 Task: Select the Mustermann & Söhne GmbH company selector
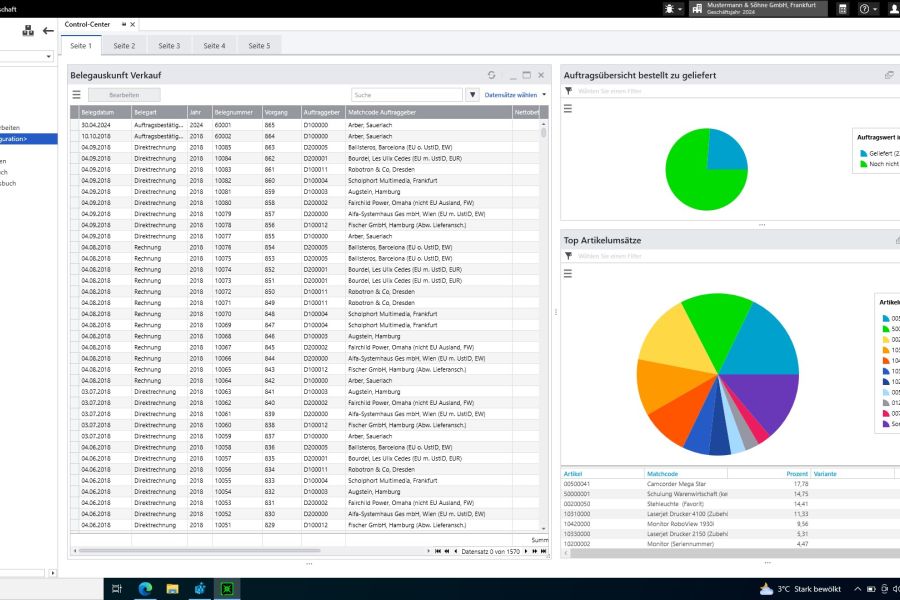point(758,8)
